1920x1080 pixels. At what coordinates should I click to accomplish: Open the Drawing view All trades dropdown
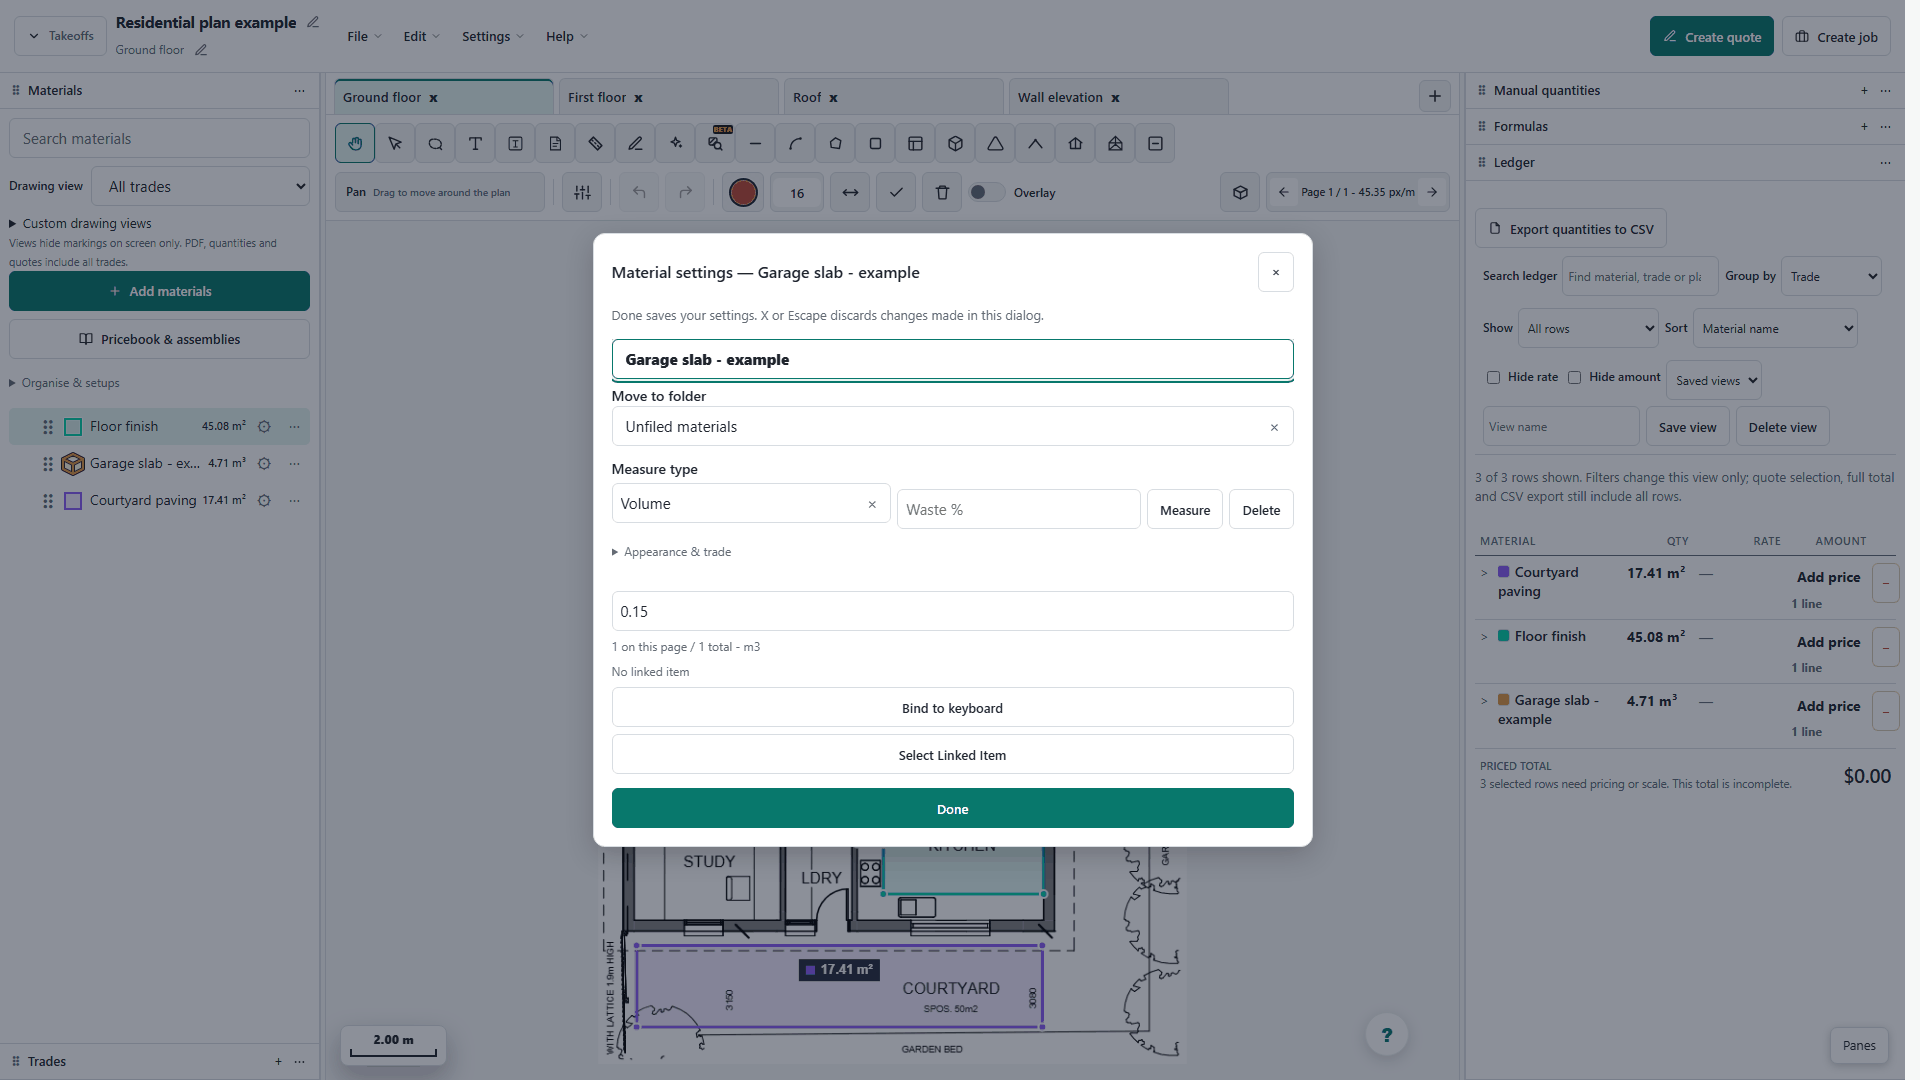200,187
